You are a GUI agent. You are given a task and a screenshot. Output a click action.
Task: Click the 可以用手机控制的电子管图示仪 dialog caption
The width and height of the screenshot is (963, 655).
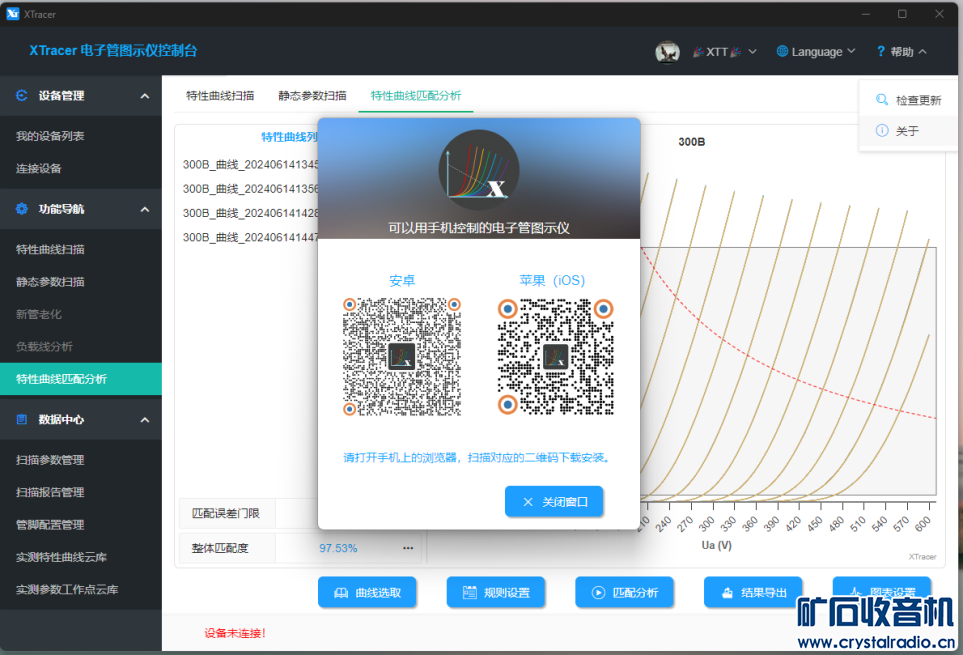click(478, 228)
